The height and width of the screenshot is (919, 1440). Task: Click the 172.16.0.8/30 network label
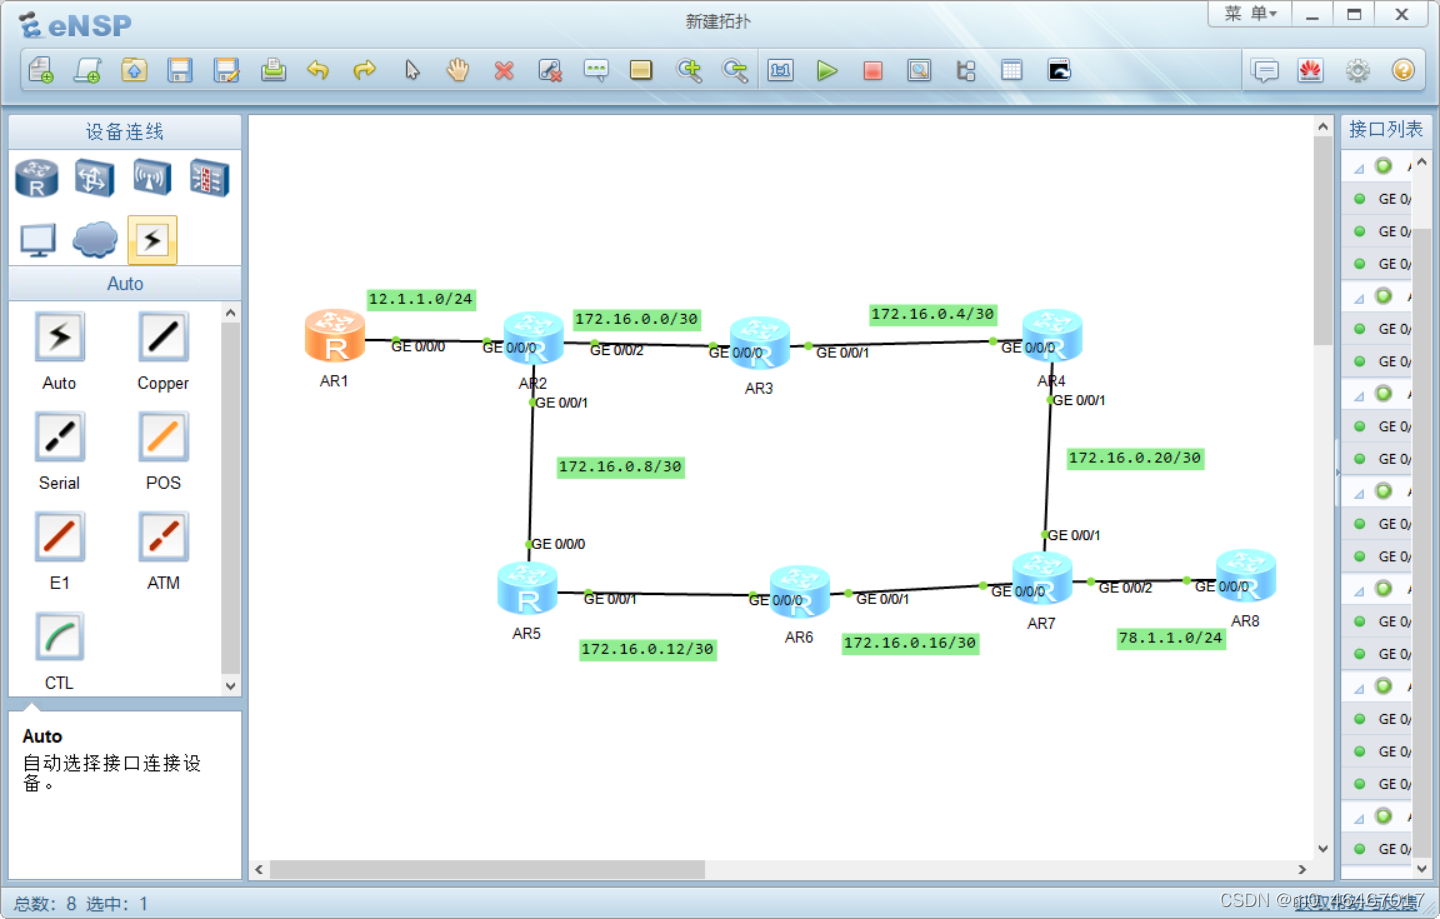620,467
